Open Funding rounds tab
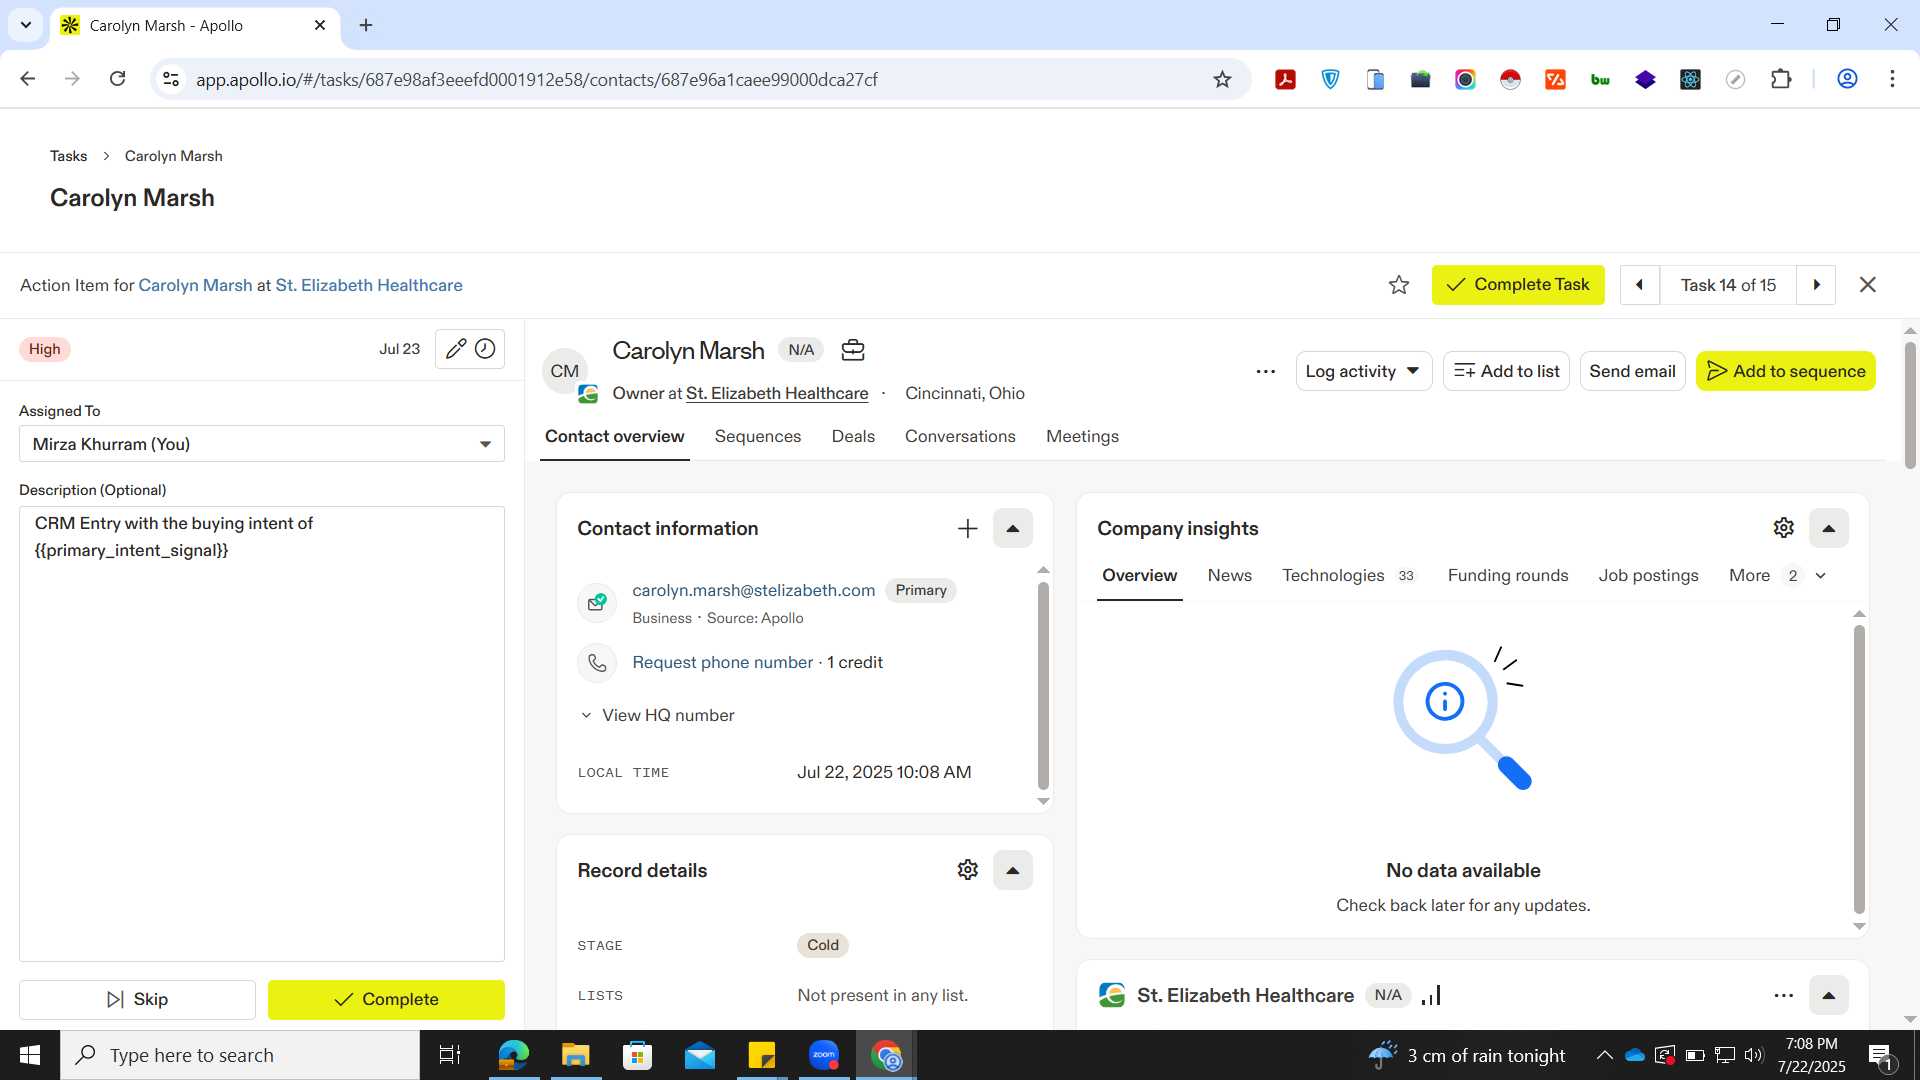Viewport: 1920px width, 1080px height. (1507, 575)
